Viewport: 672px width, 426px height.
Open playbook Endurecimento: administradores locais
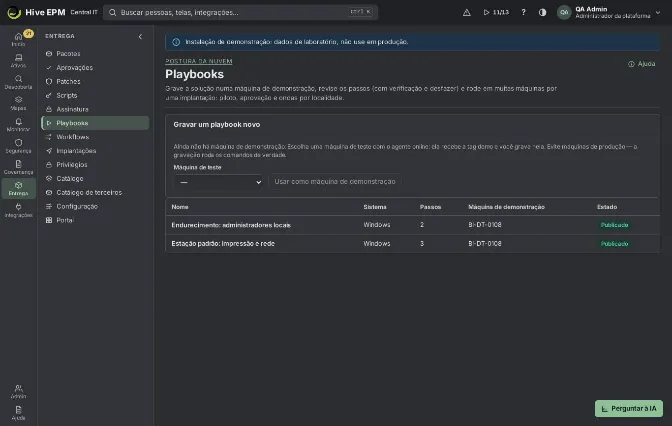click(x=231, y=225)
